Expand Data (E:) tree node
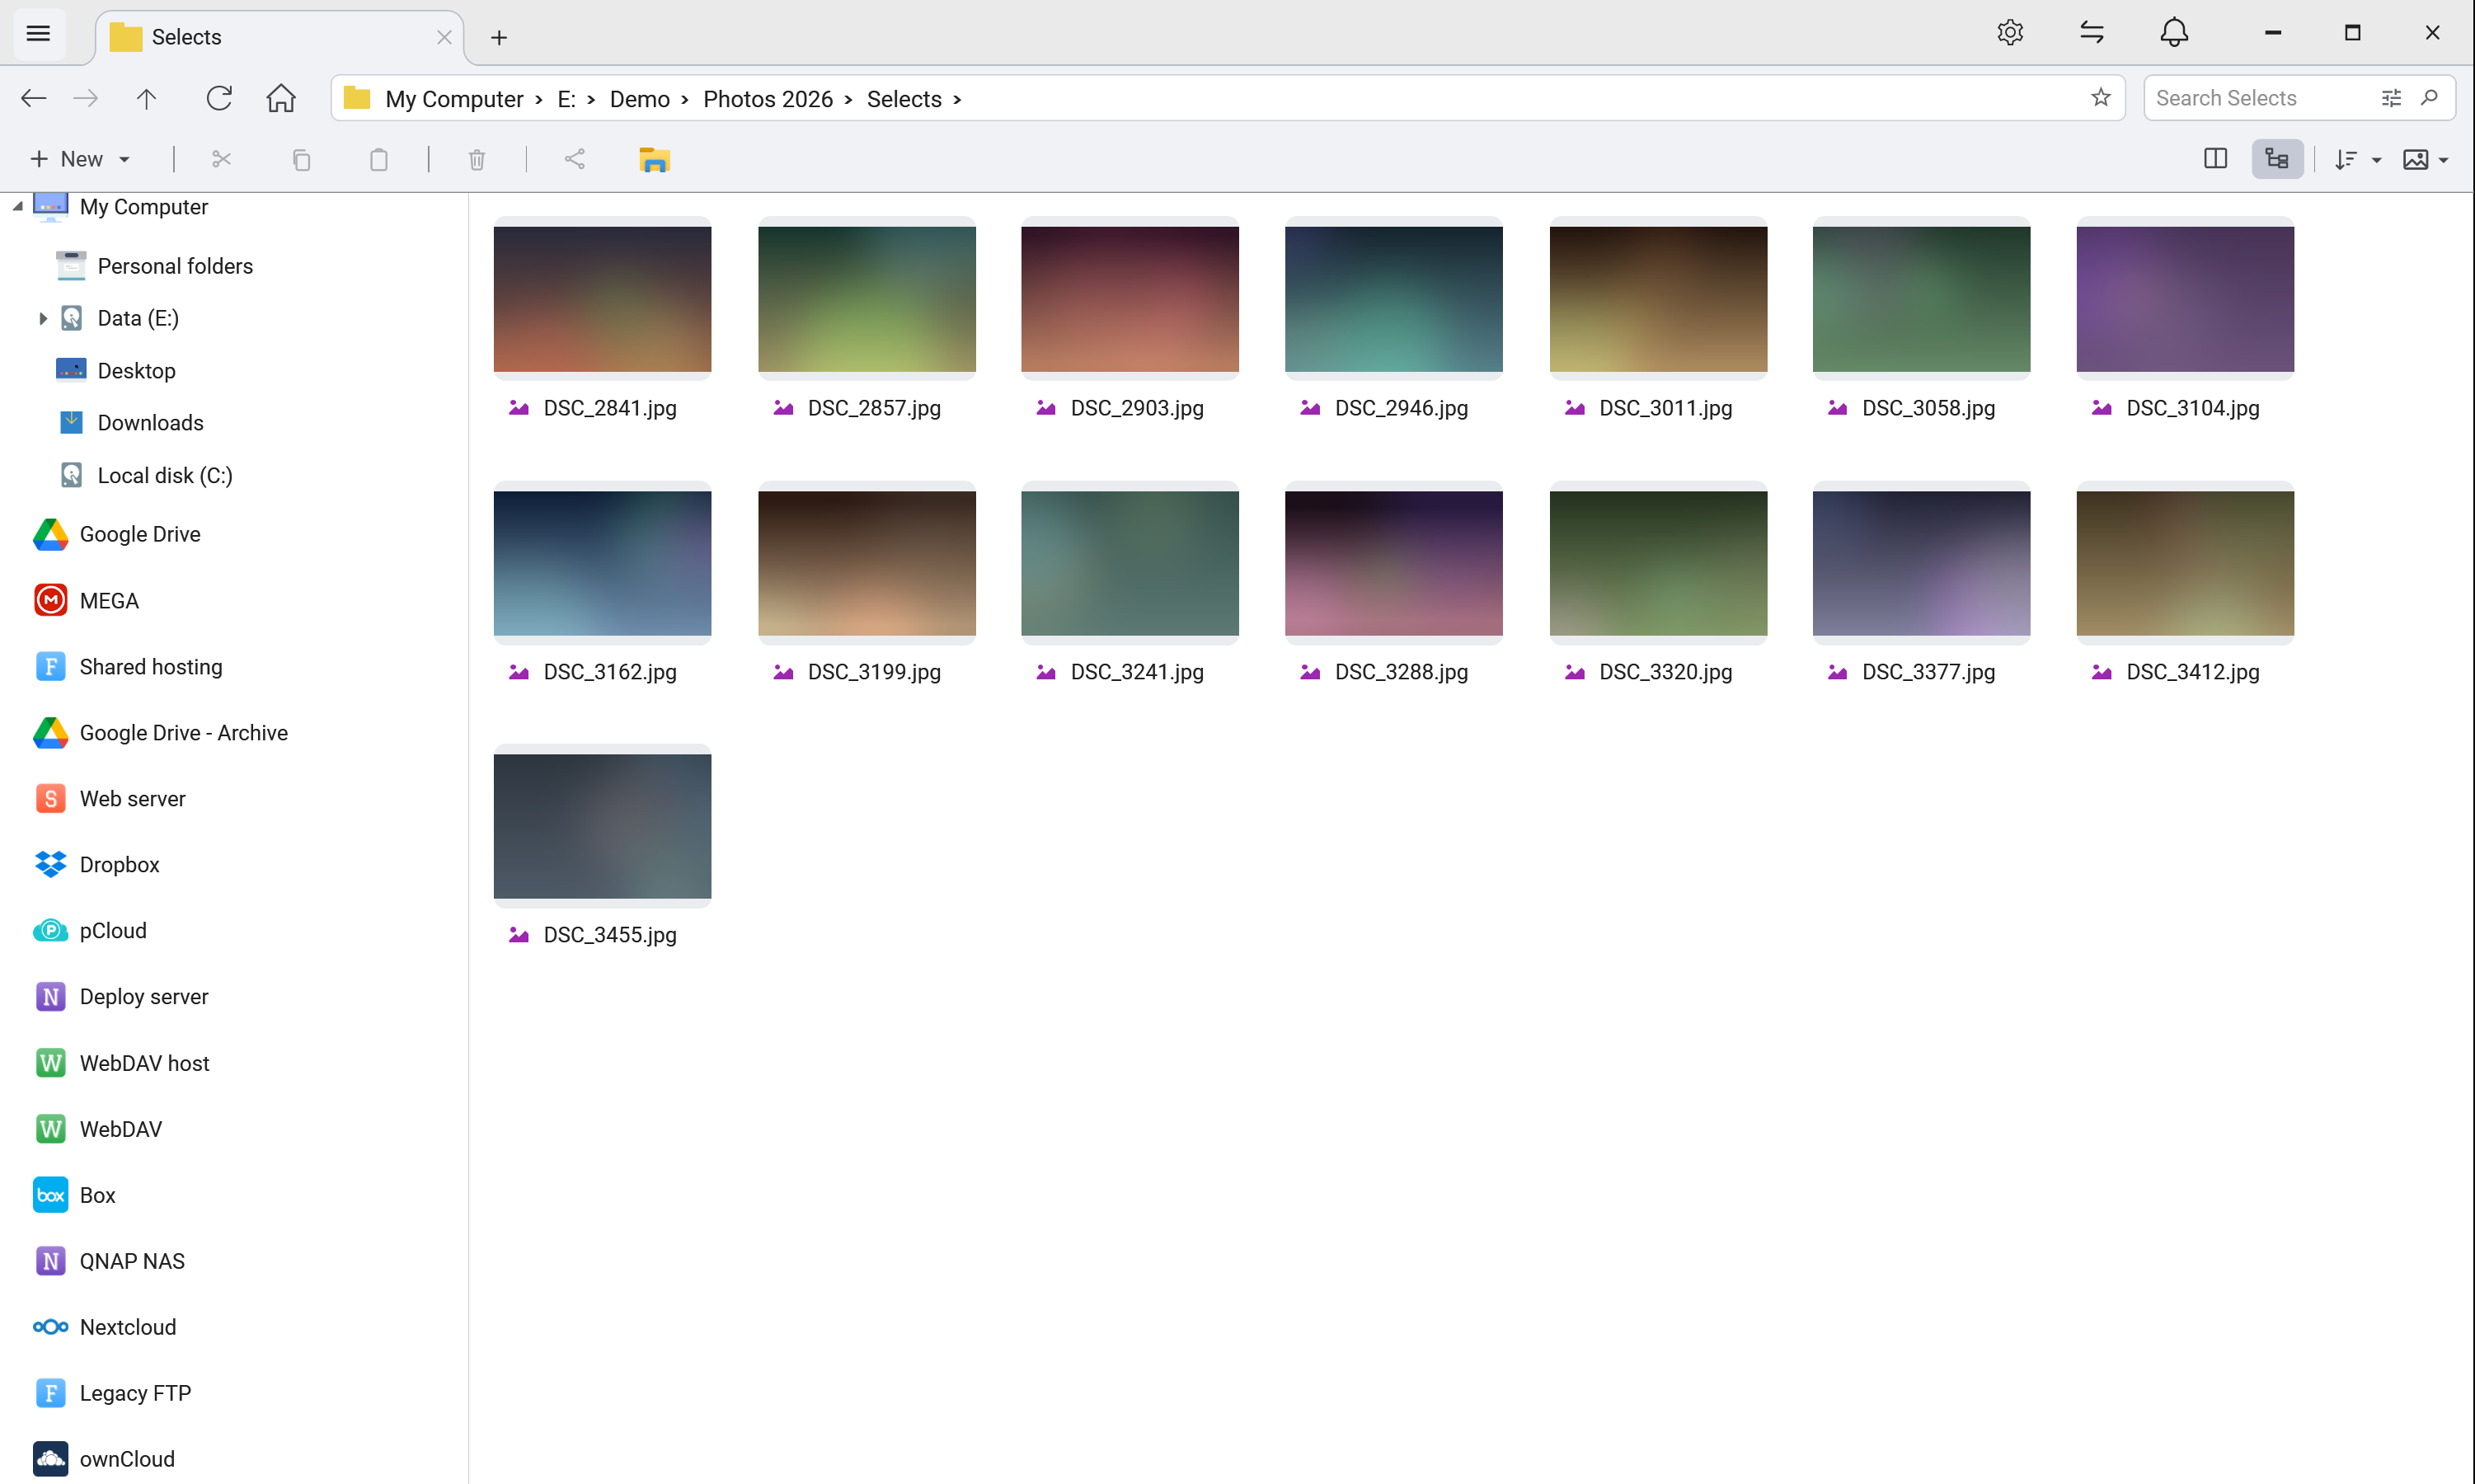 click(42, 318)
